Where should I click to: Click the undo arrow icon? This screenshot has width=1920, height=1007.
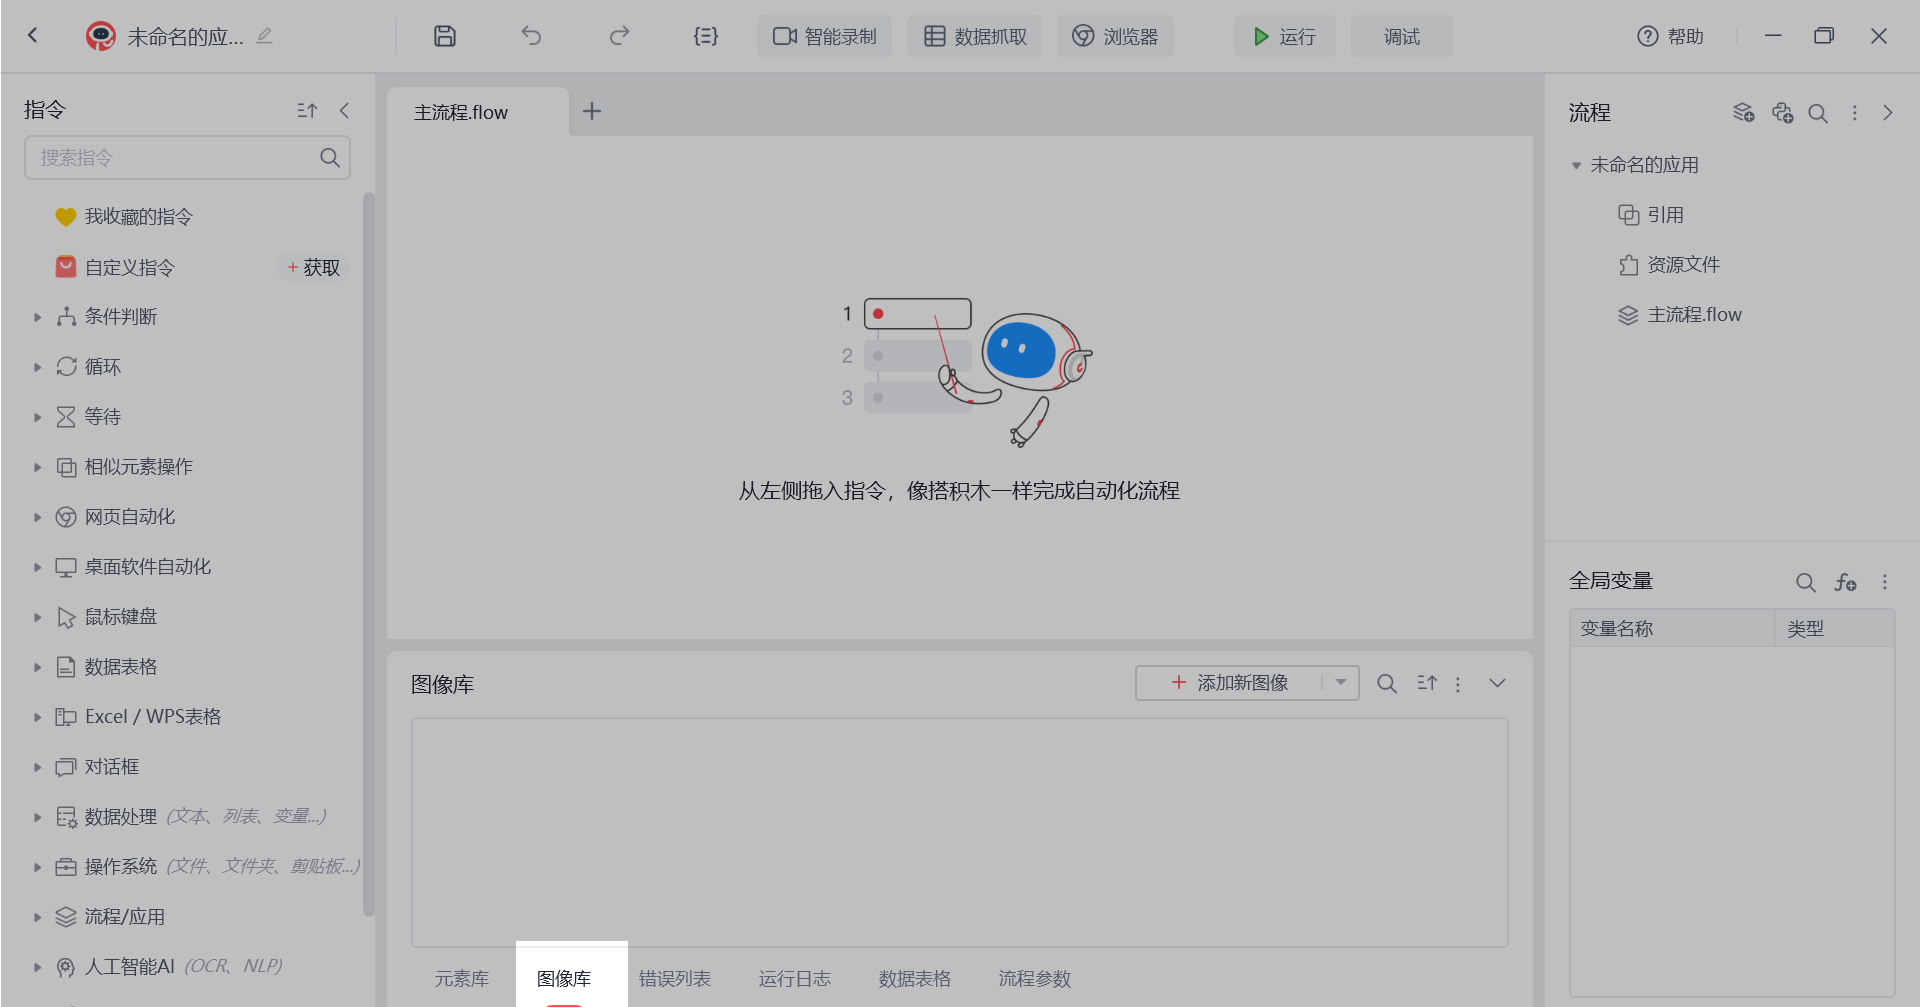tap(531, 36)
